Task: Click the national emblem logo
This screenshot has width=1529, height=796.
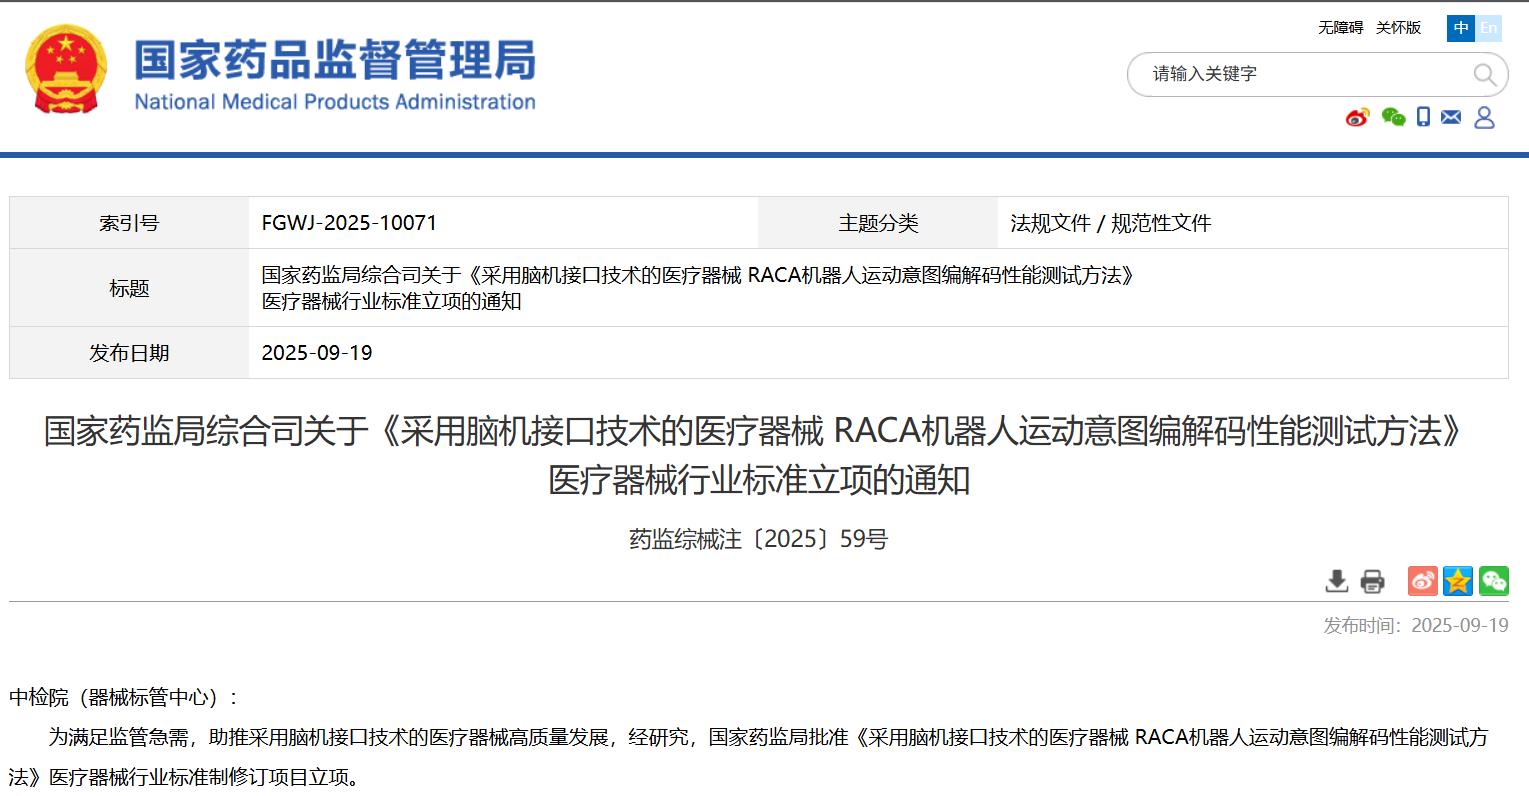Action: point(66,70)
